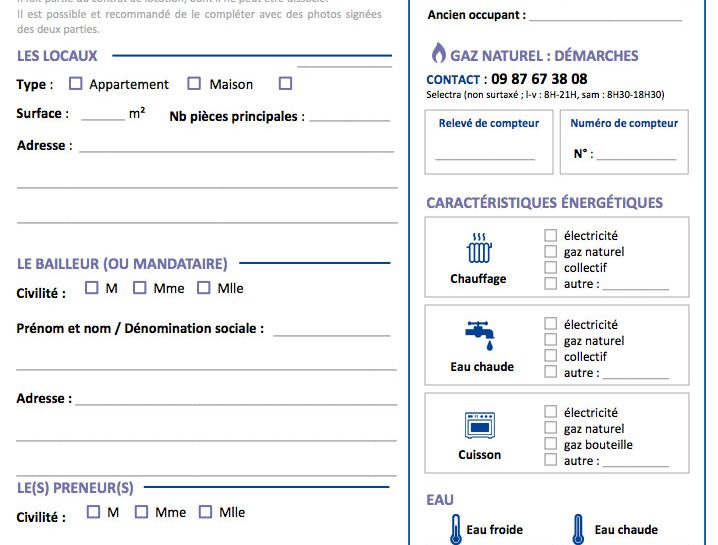
Task: Check électricité for faucet Eau chaude row
Action: pos(550,324)
